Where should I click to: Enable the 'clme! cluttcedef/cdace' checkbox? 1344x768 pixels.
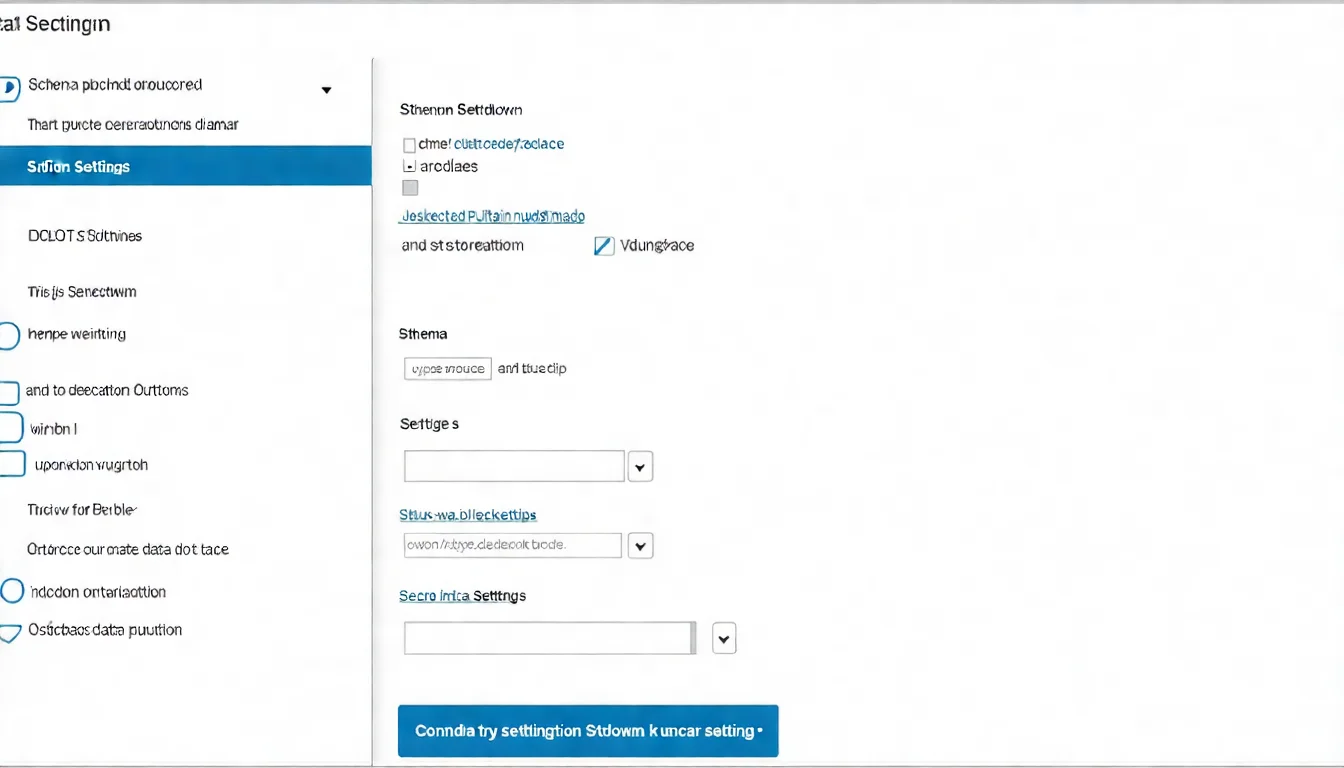(x=409, y=145)
